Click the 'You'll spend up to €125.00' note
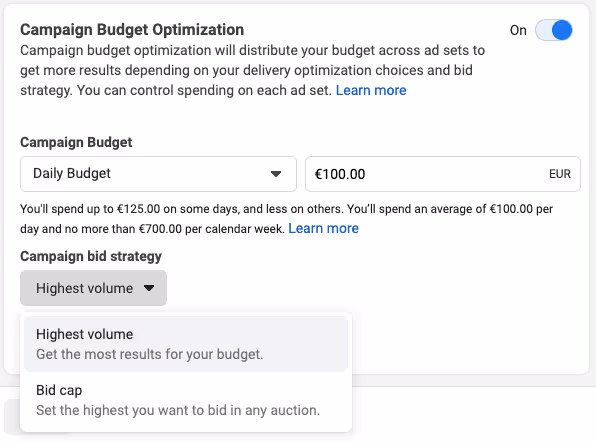The width and height of the screenshot is (596, 442). pyautogui.click(x=287, y=219)
